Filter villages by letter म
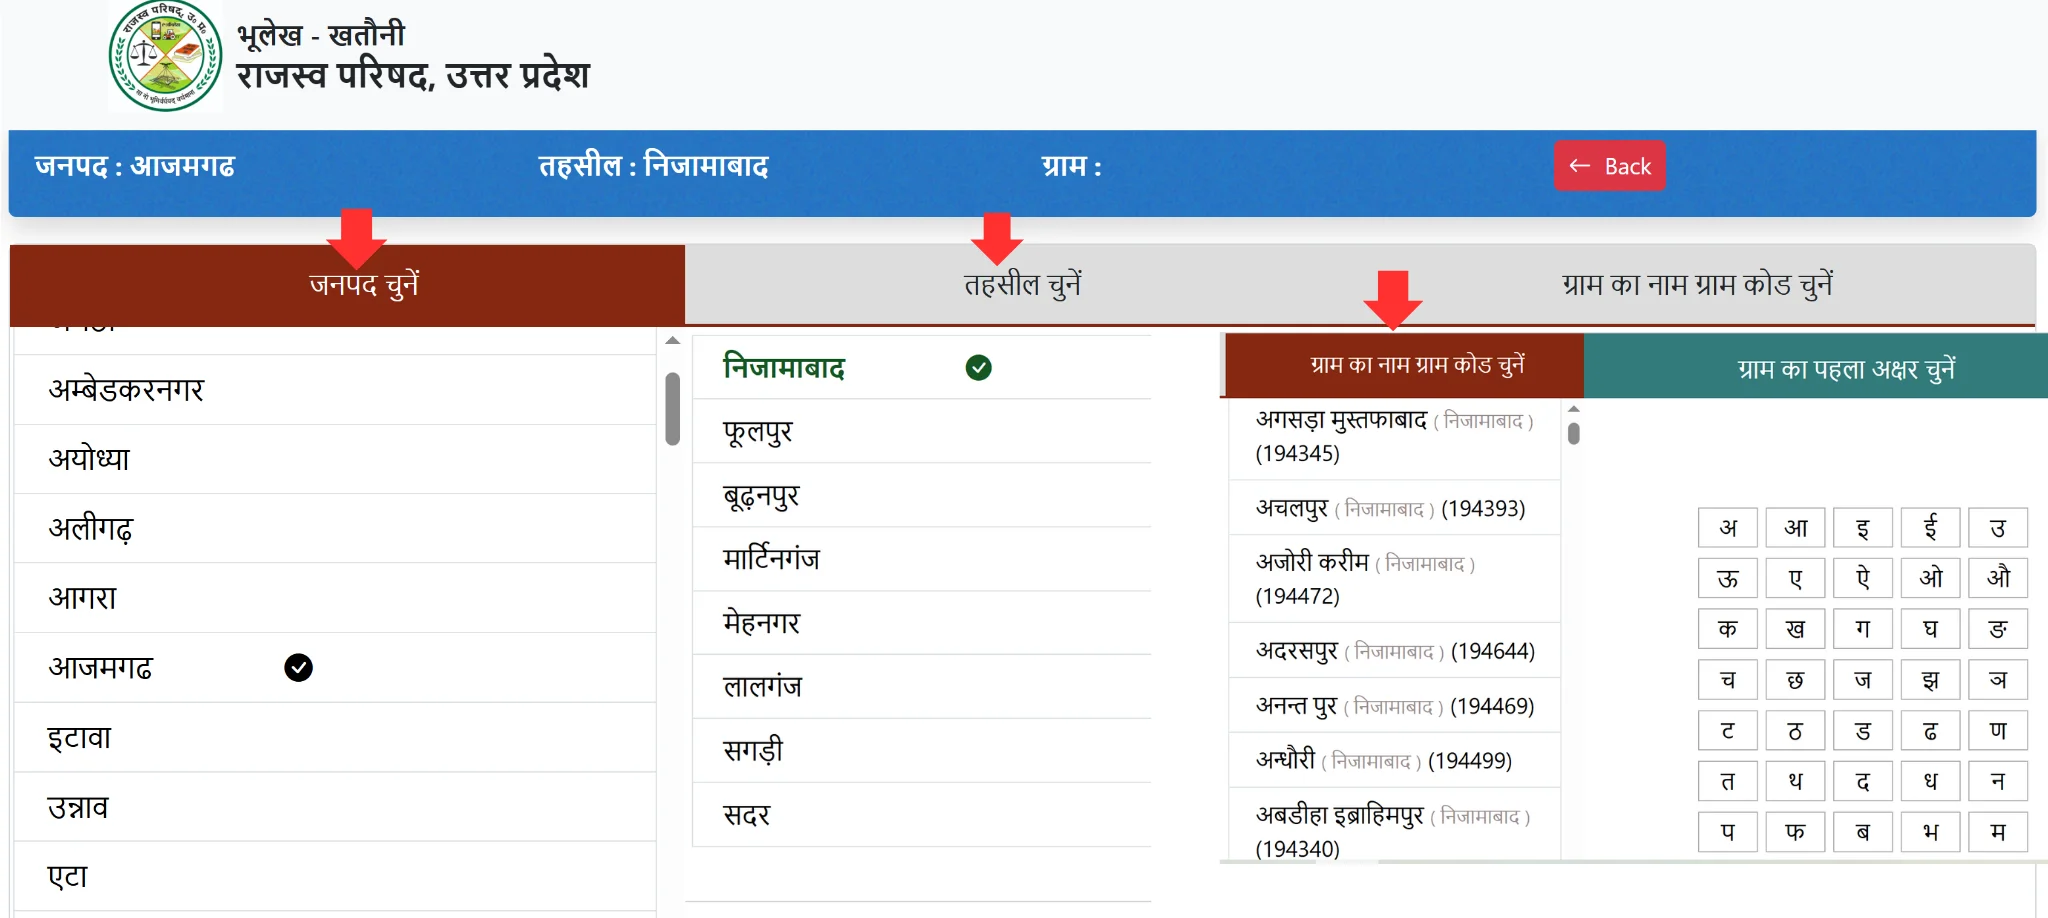 1998,832
